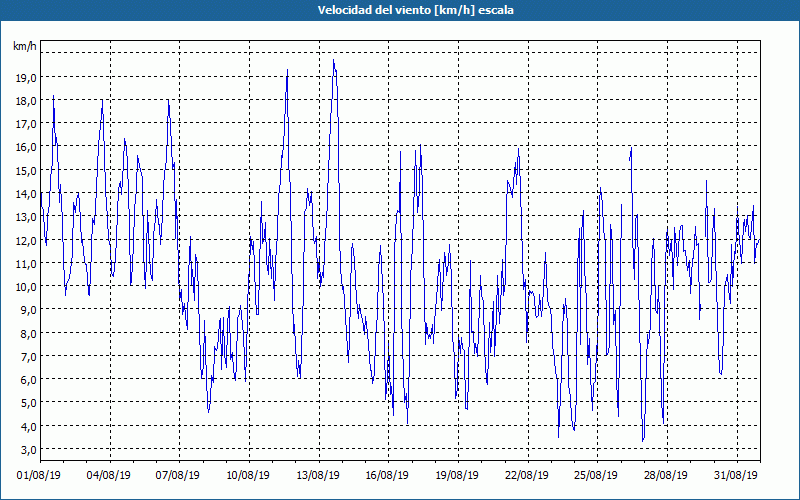Select the 28/08/19 date label

coord(666,475)
